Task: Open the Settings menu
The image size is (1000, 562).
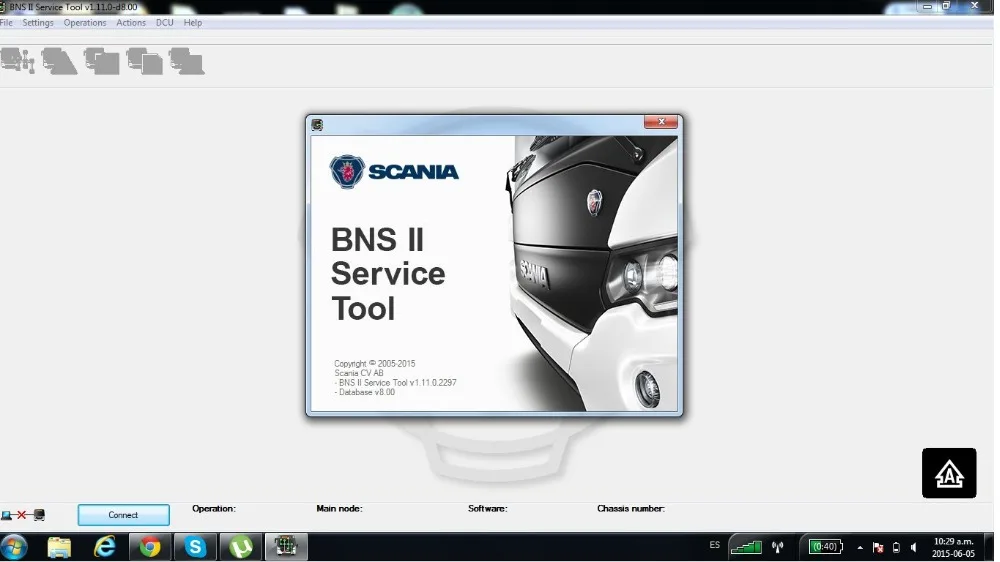Action: point(38,22)
